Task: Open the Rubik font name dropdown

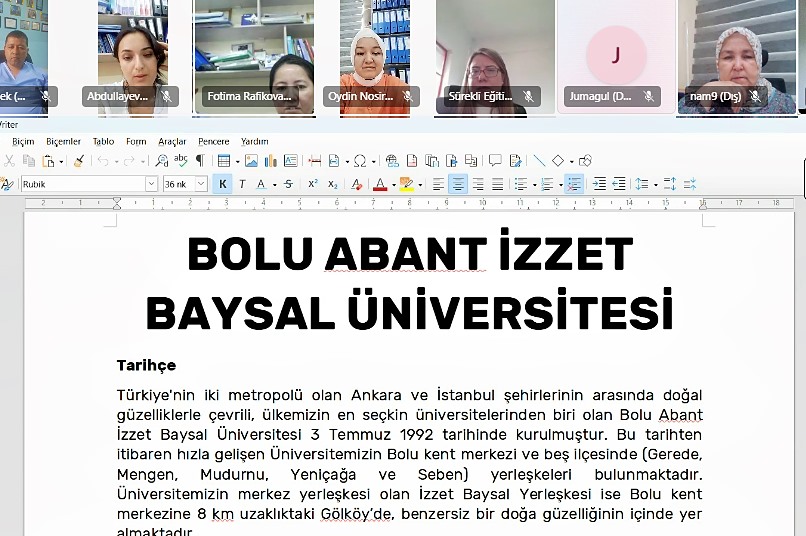Action: (151, 184)
